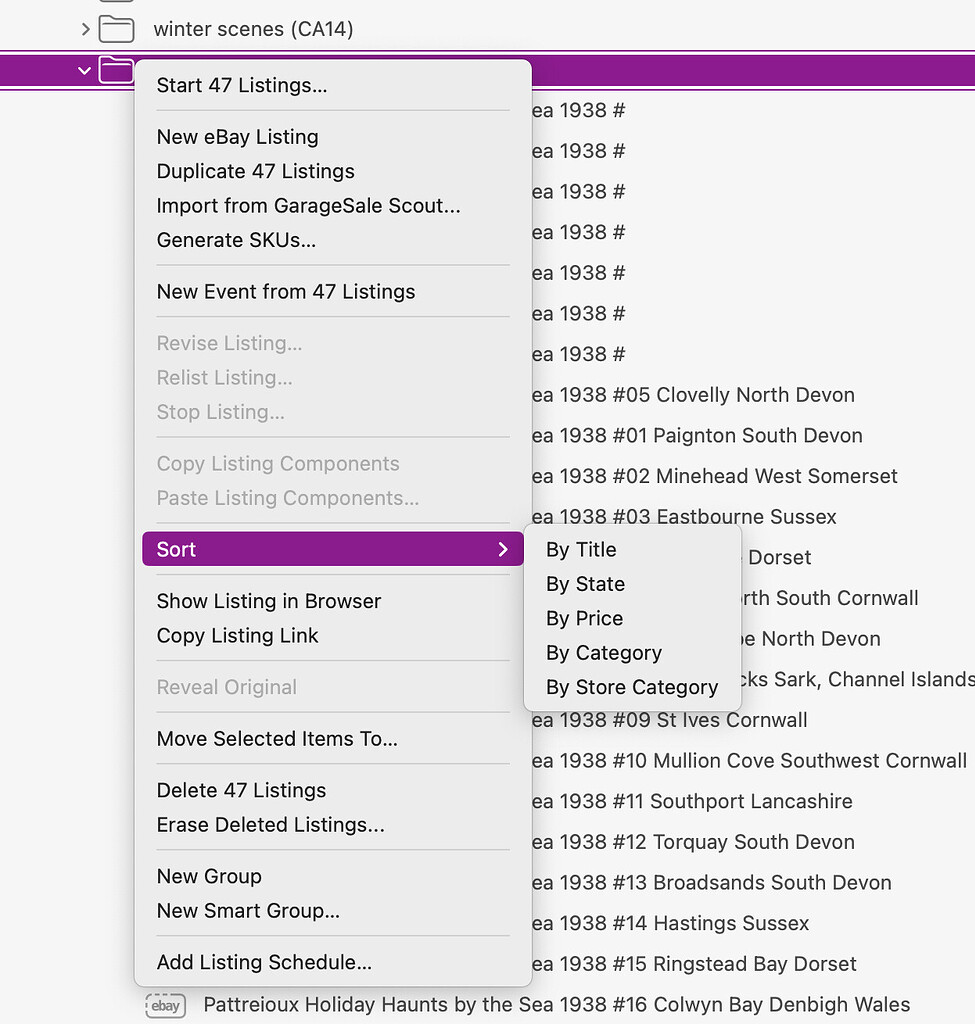
Task: Select the #05 Clovelly North Devon listing
Action: [x=693, y=395]
